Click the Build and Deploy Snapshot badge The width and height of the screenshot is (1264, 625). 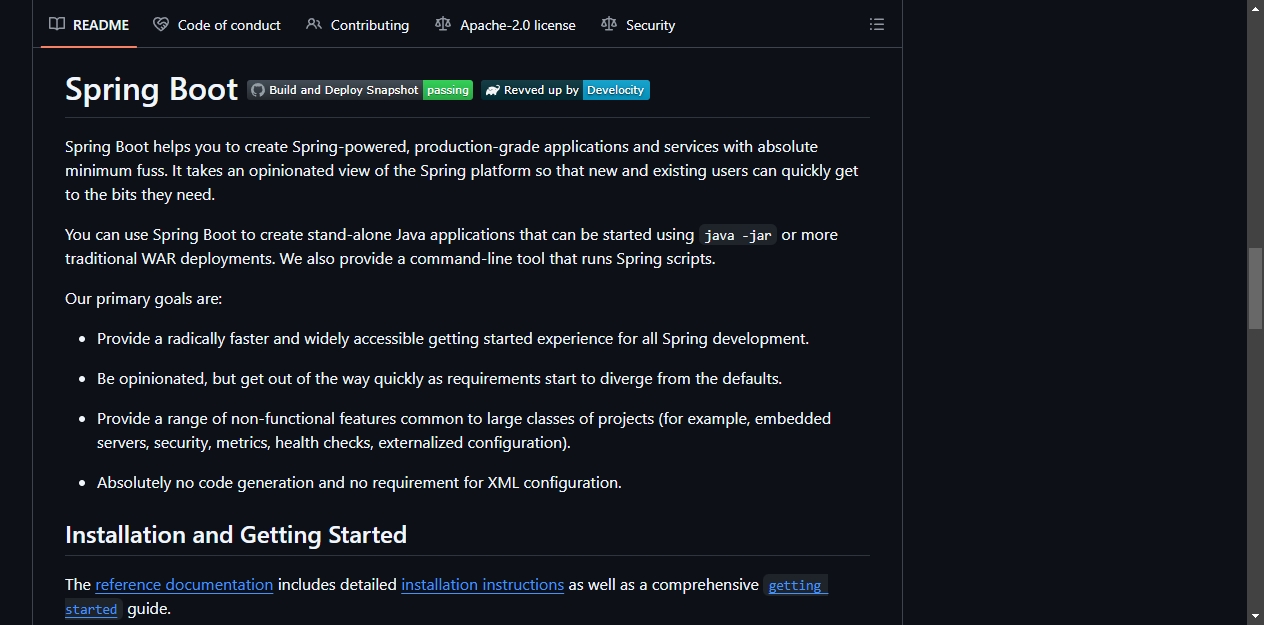(360, 90)
